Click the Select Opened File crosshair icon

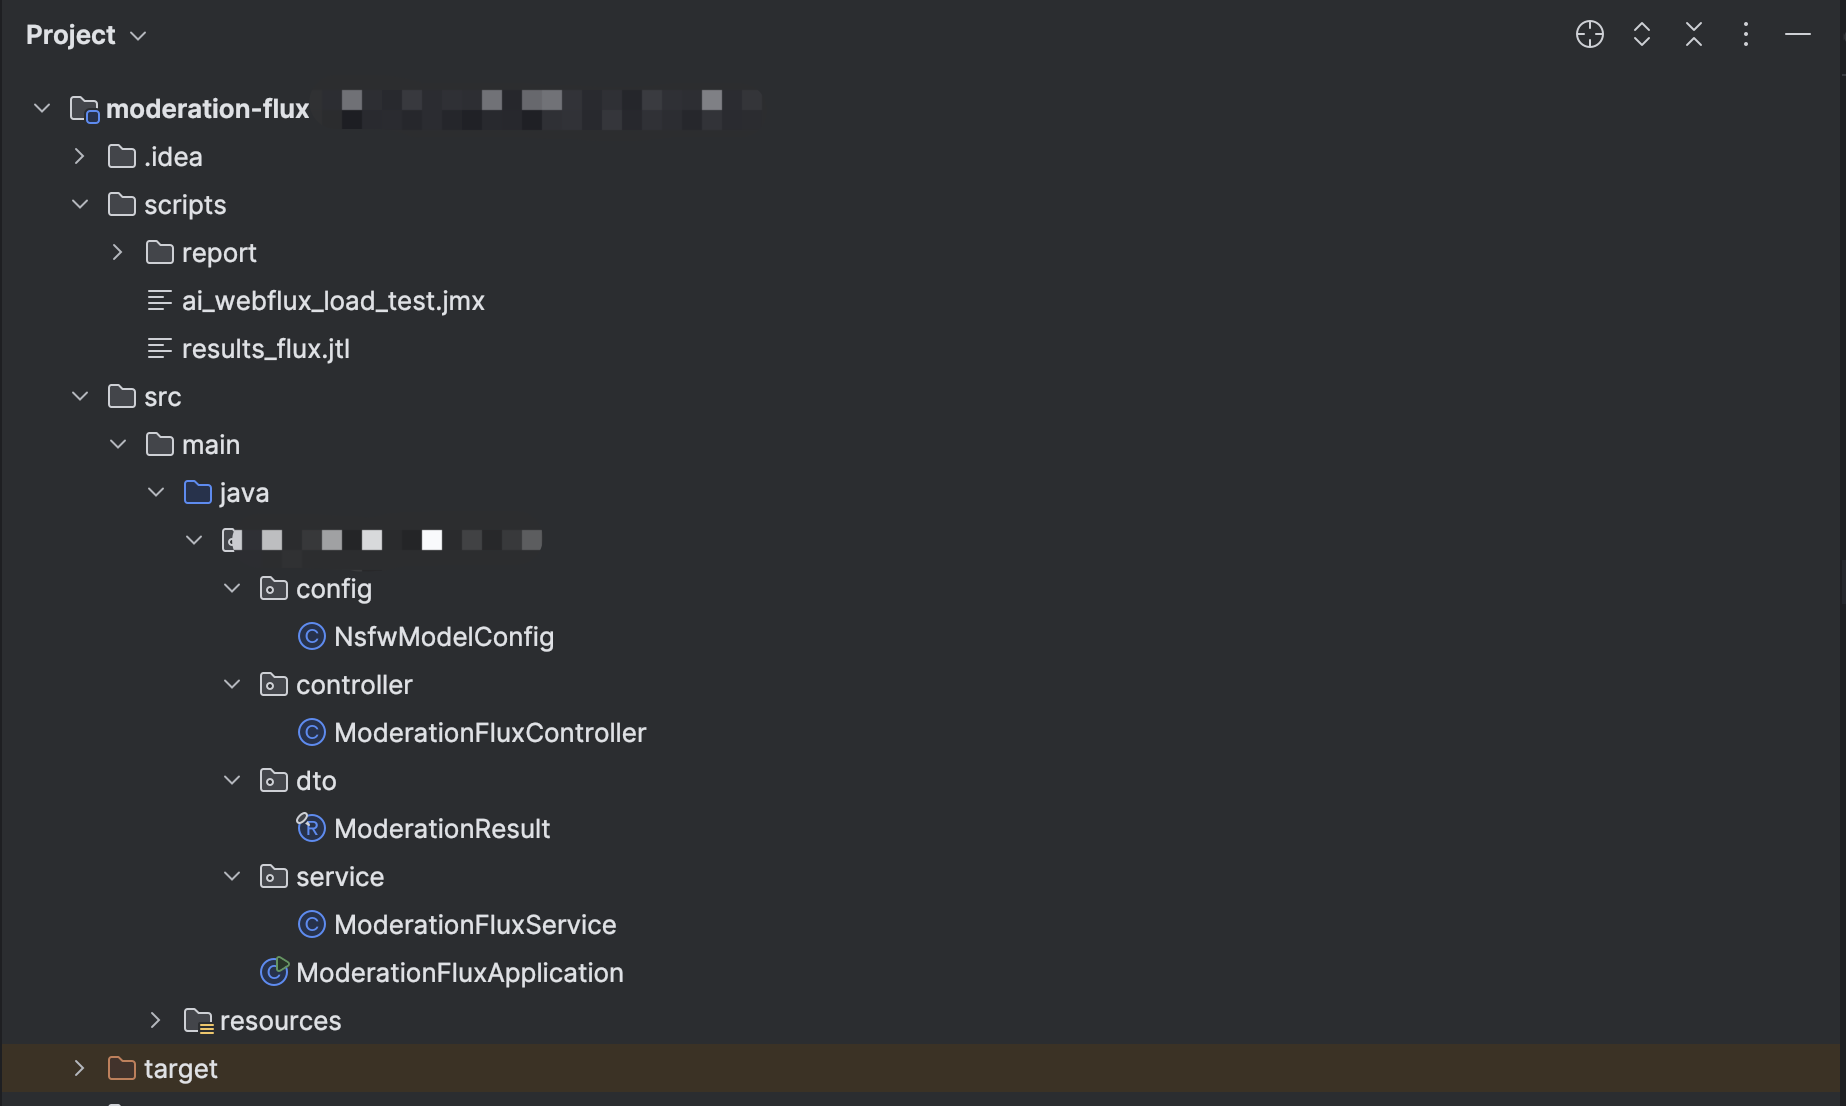tap(1589, 34)
